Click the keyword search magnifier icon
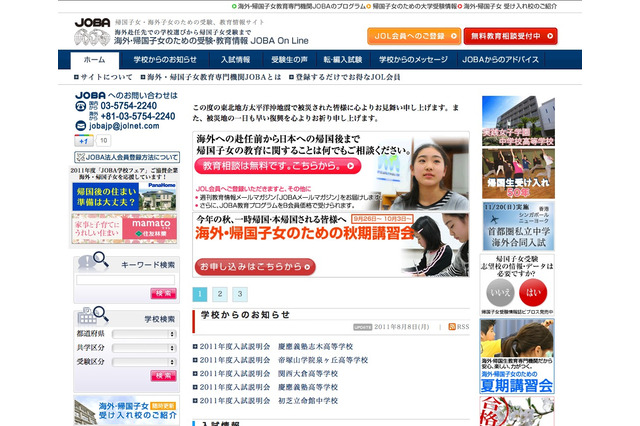 100,259
